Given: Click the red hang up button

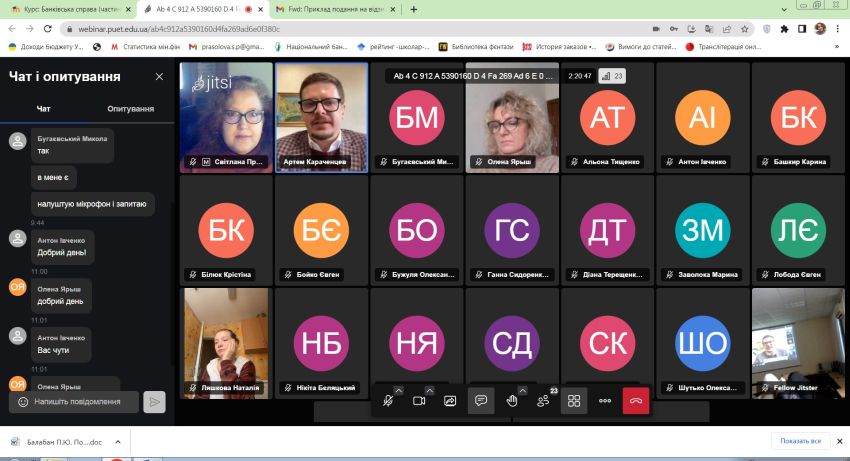Looking at the screenshot, I should (x=635, y=401).
